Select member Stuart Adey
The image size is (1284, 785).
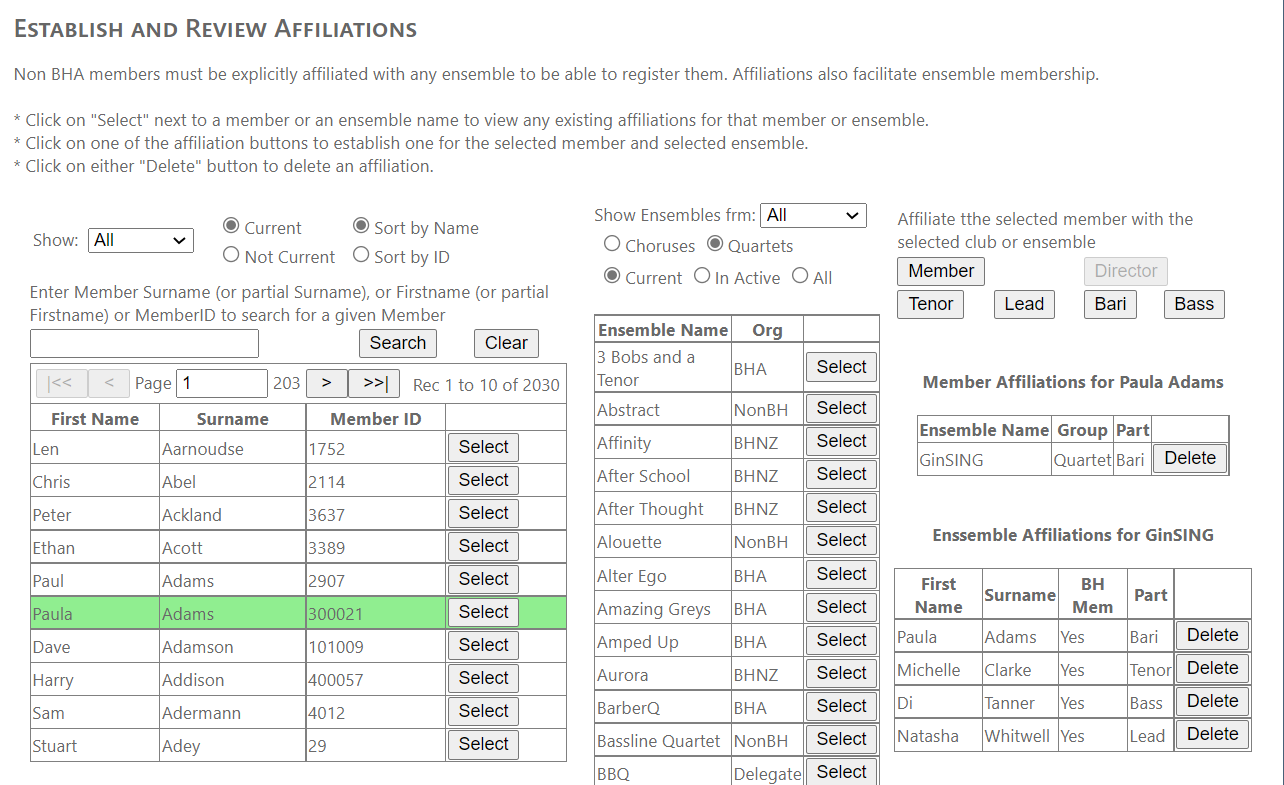tap(484, 744)
